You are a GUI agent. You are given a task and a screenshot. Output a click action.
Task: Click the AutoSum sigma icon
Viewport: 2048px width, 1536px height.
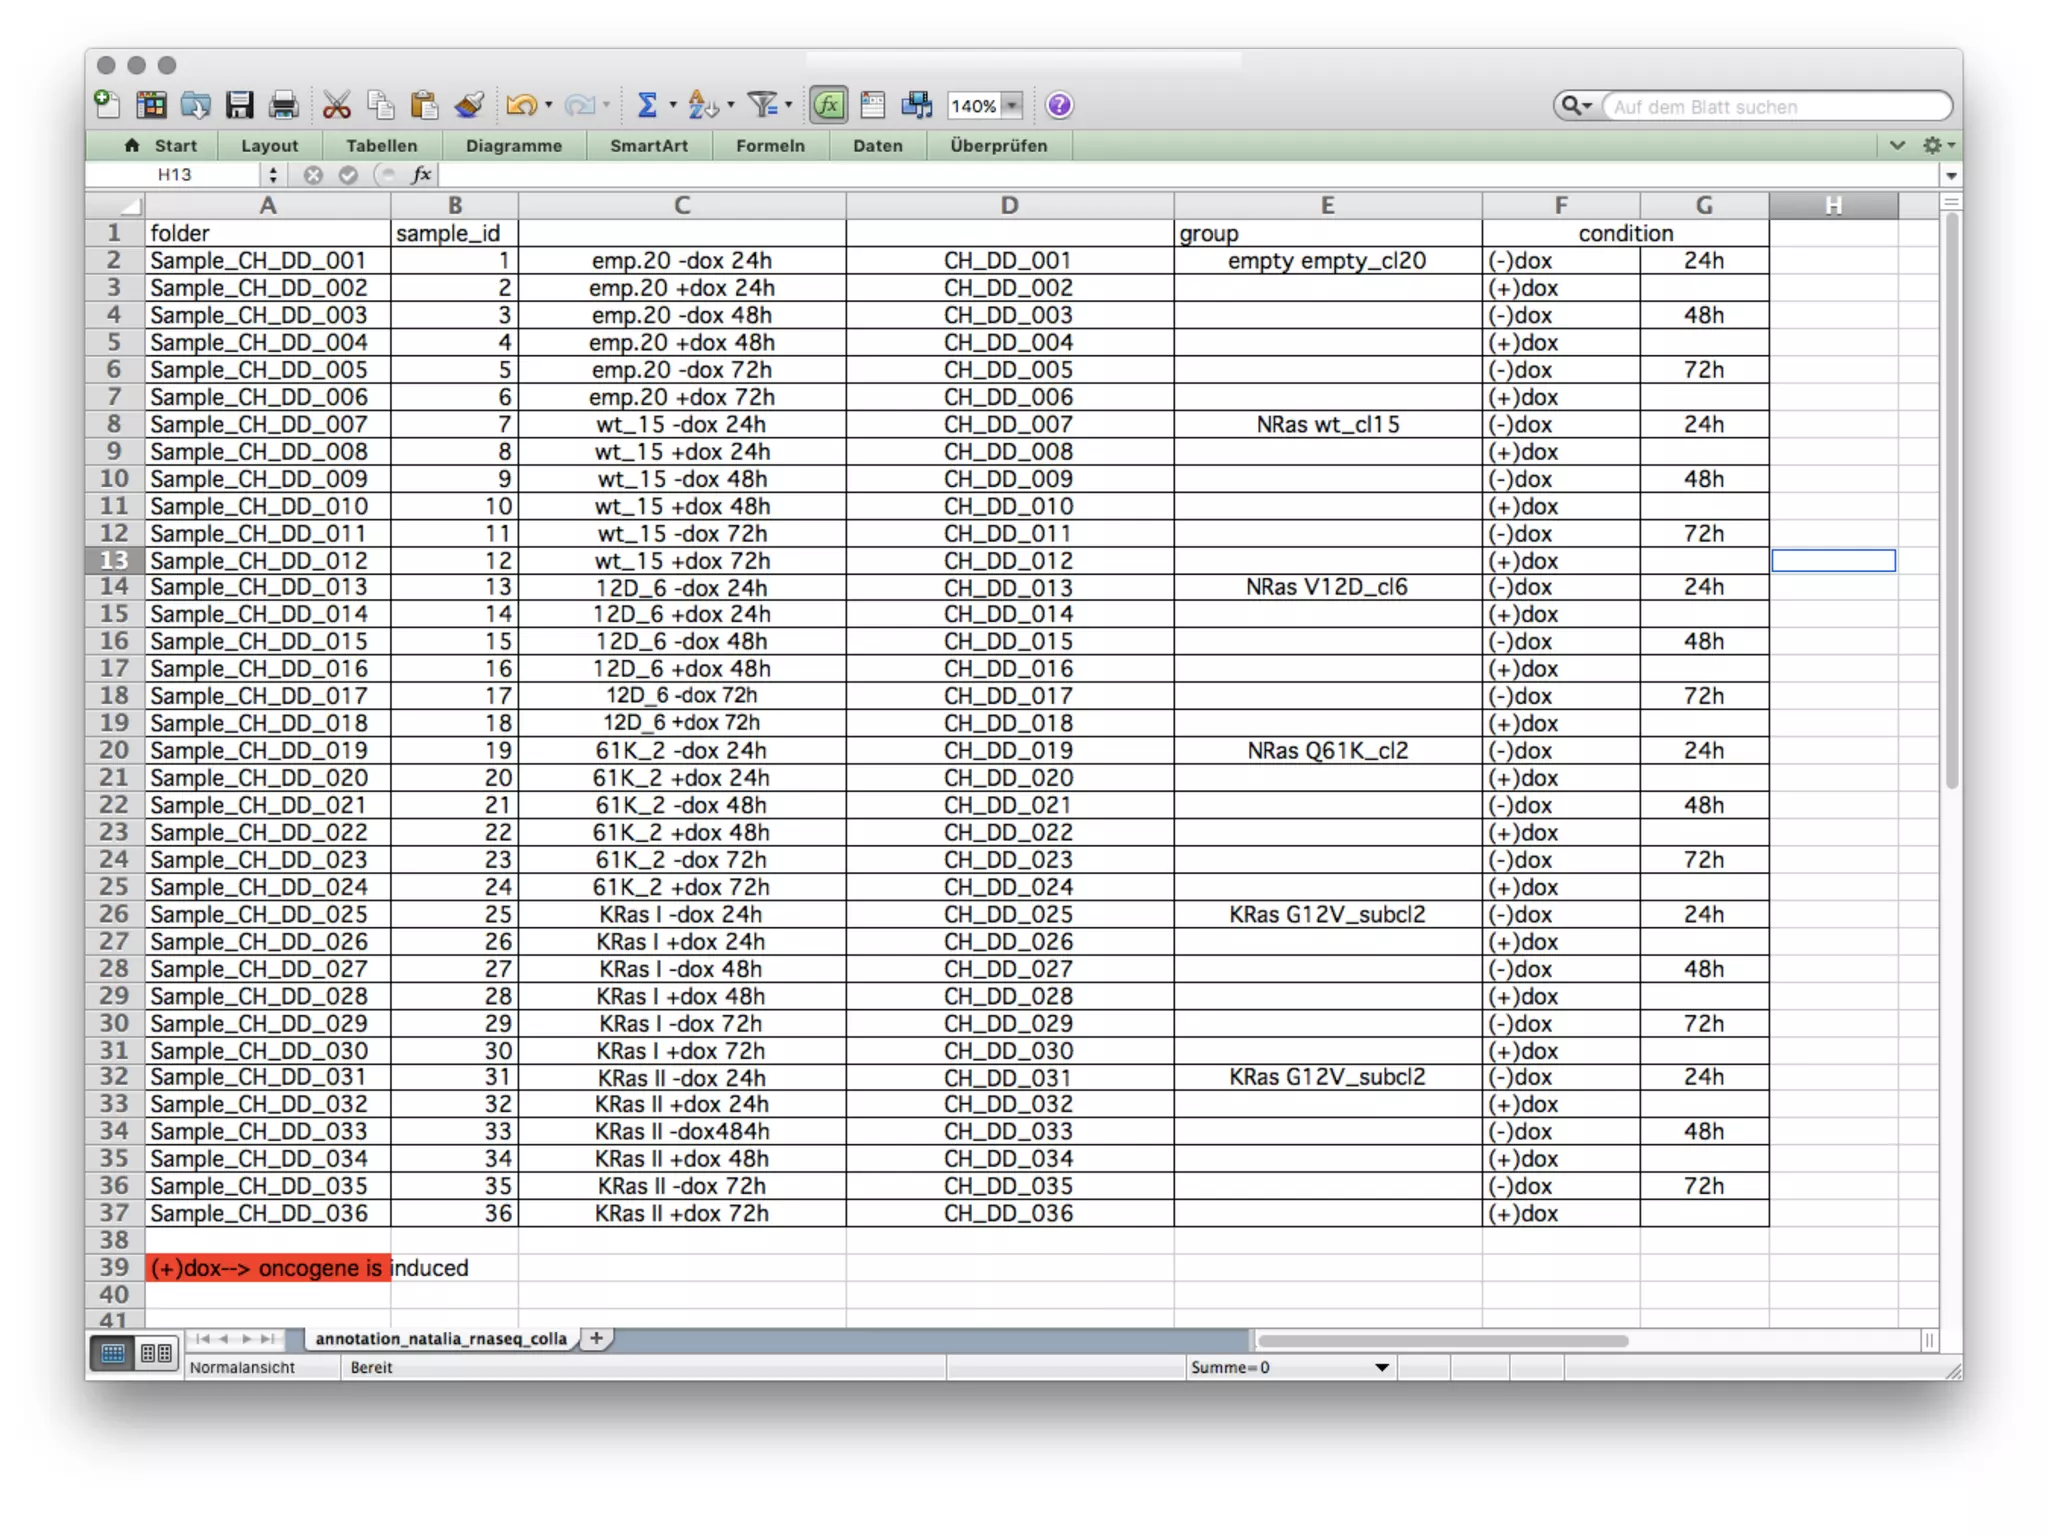[646, 105]
